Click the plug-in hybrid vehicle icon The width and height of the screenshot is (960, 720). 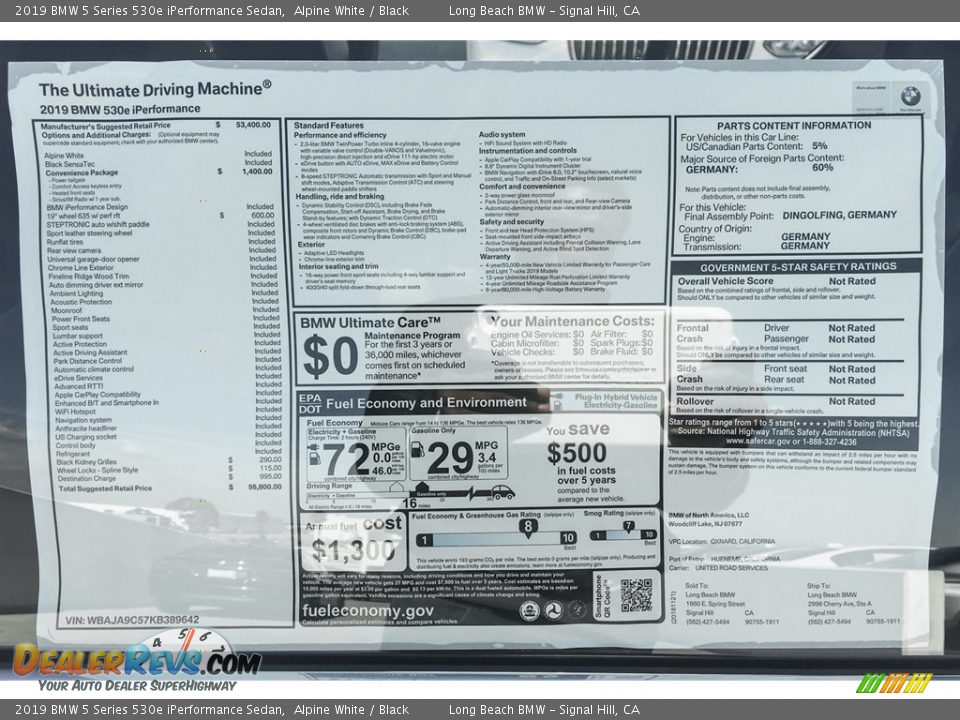[x=558, y=402]
